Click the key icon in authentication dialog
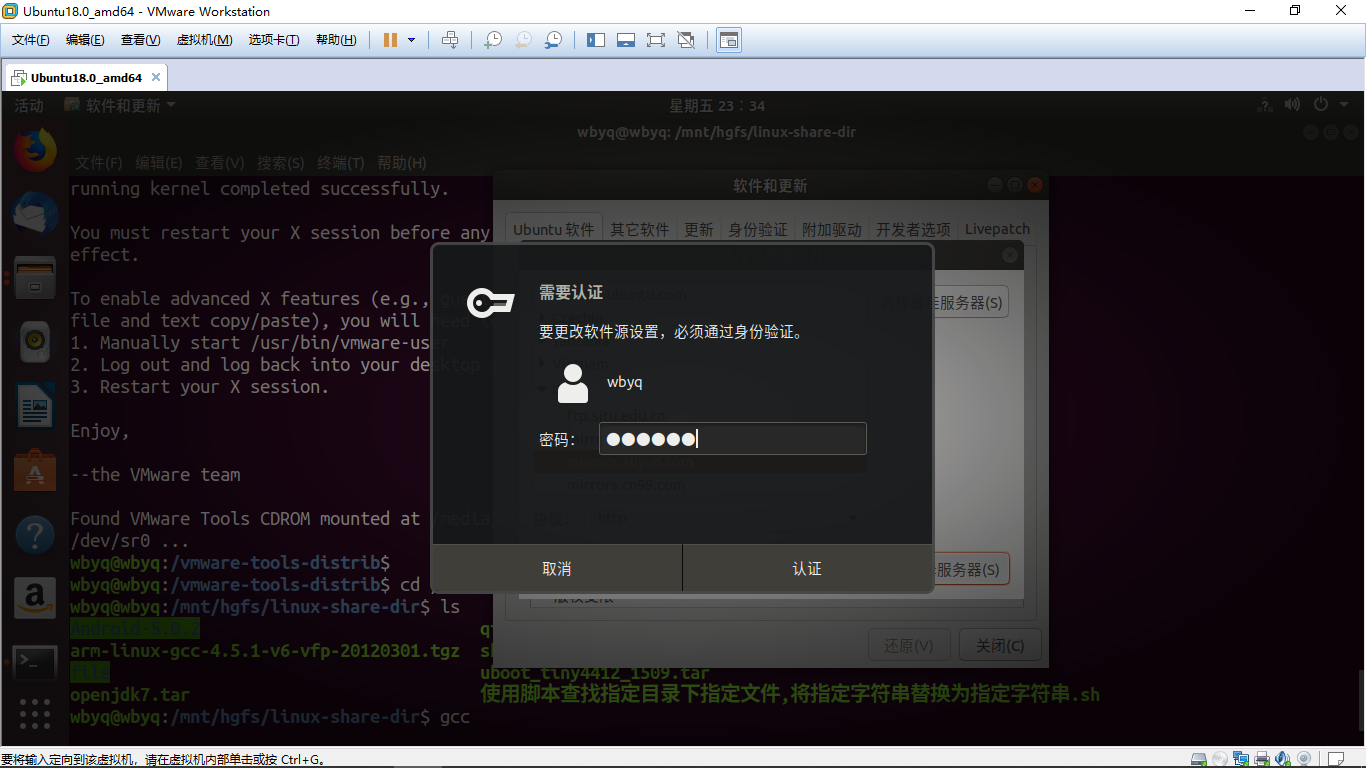 click(x=491, y=301)
